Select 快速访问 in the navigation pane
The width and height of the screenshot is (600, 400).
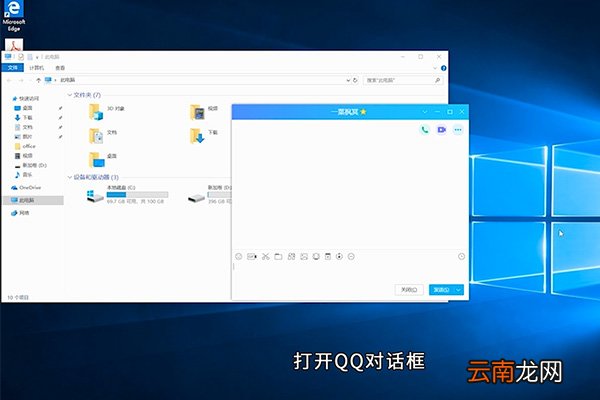click(x=26, y=98)
